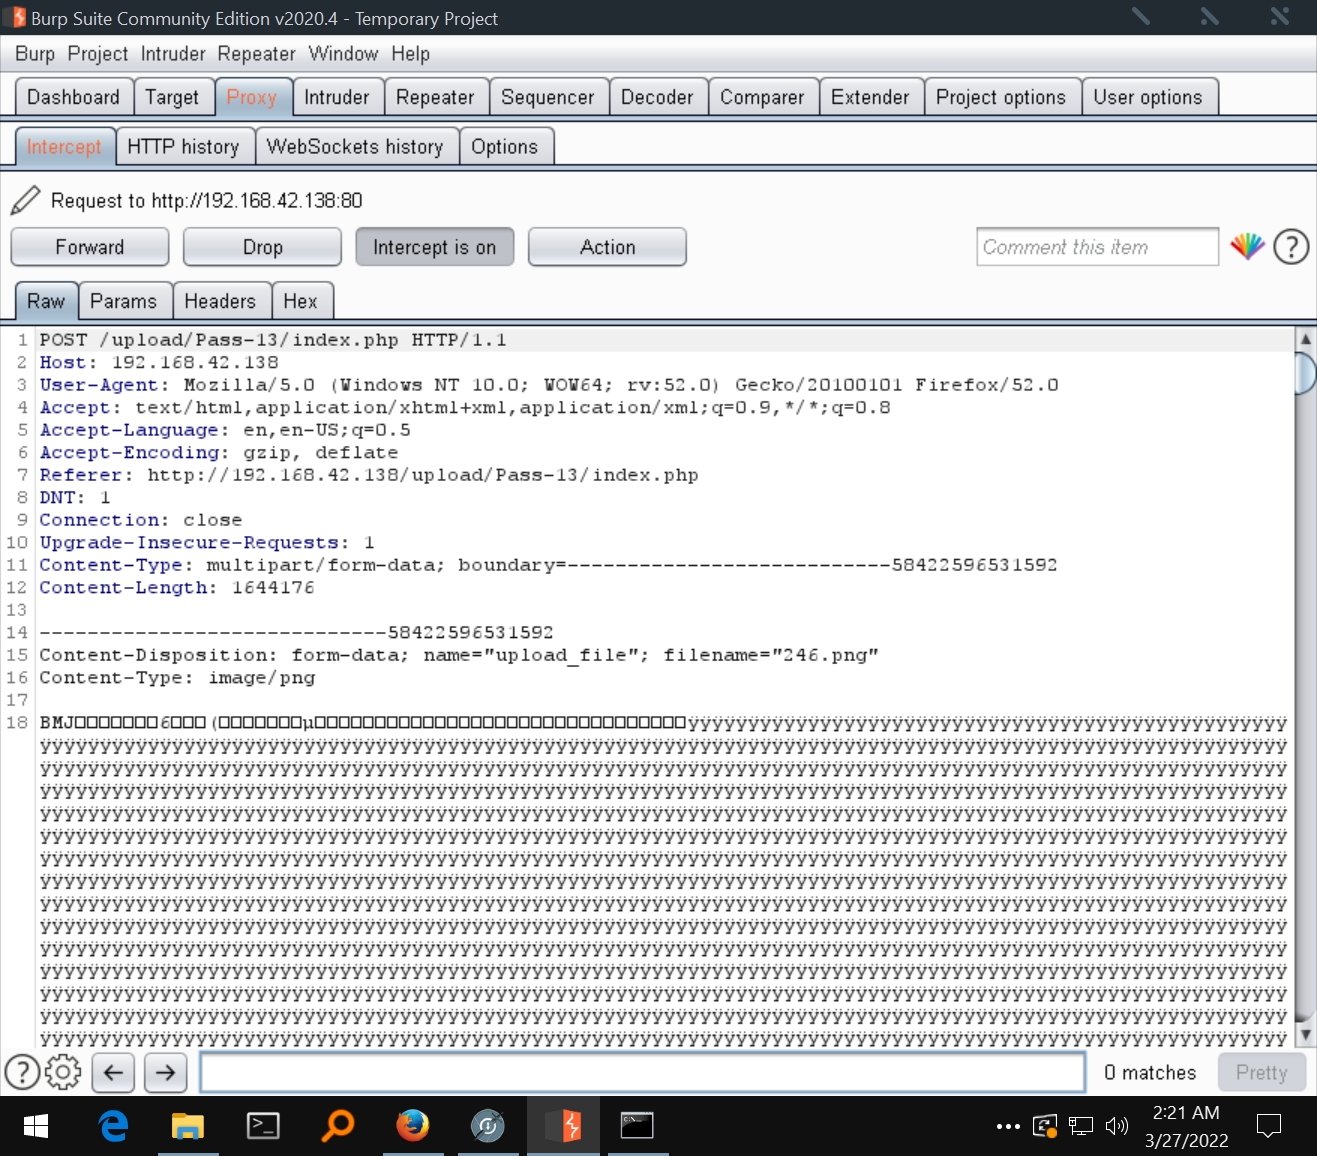
Task: Open the User options tab
Action: tap(1148, 97)
